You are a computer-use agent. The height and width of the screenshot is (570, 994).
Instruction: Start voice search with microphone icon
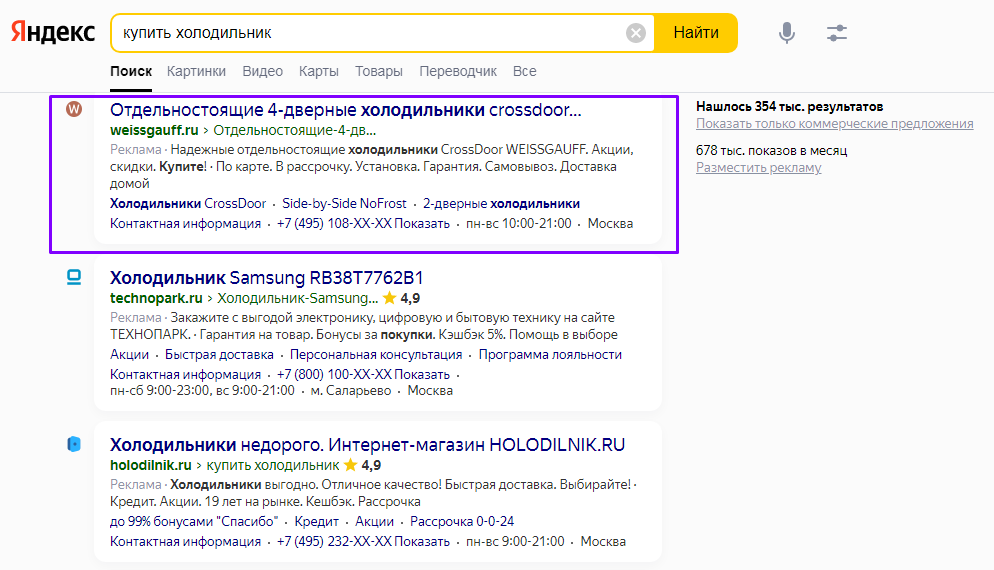[787, 33]
